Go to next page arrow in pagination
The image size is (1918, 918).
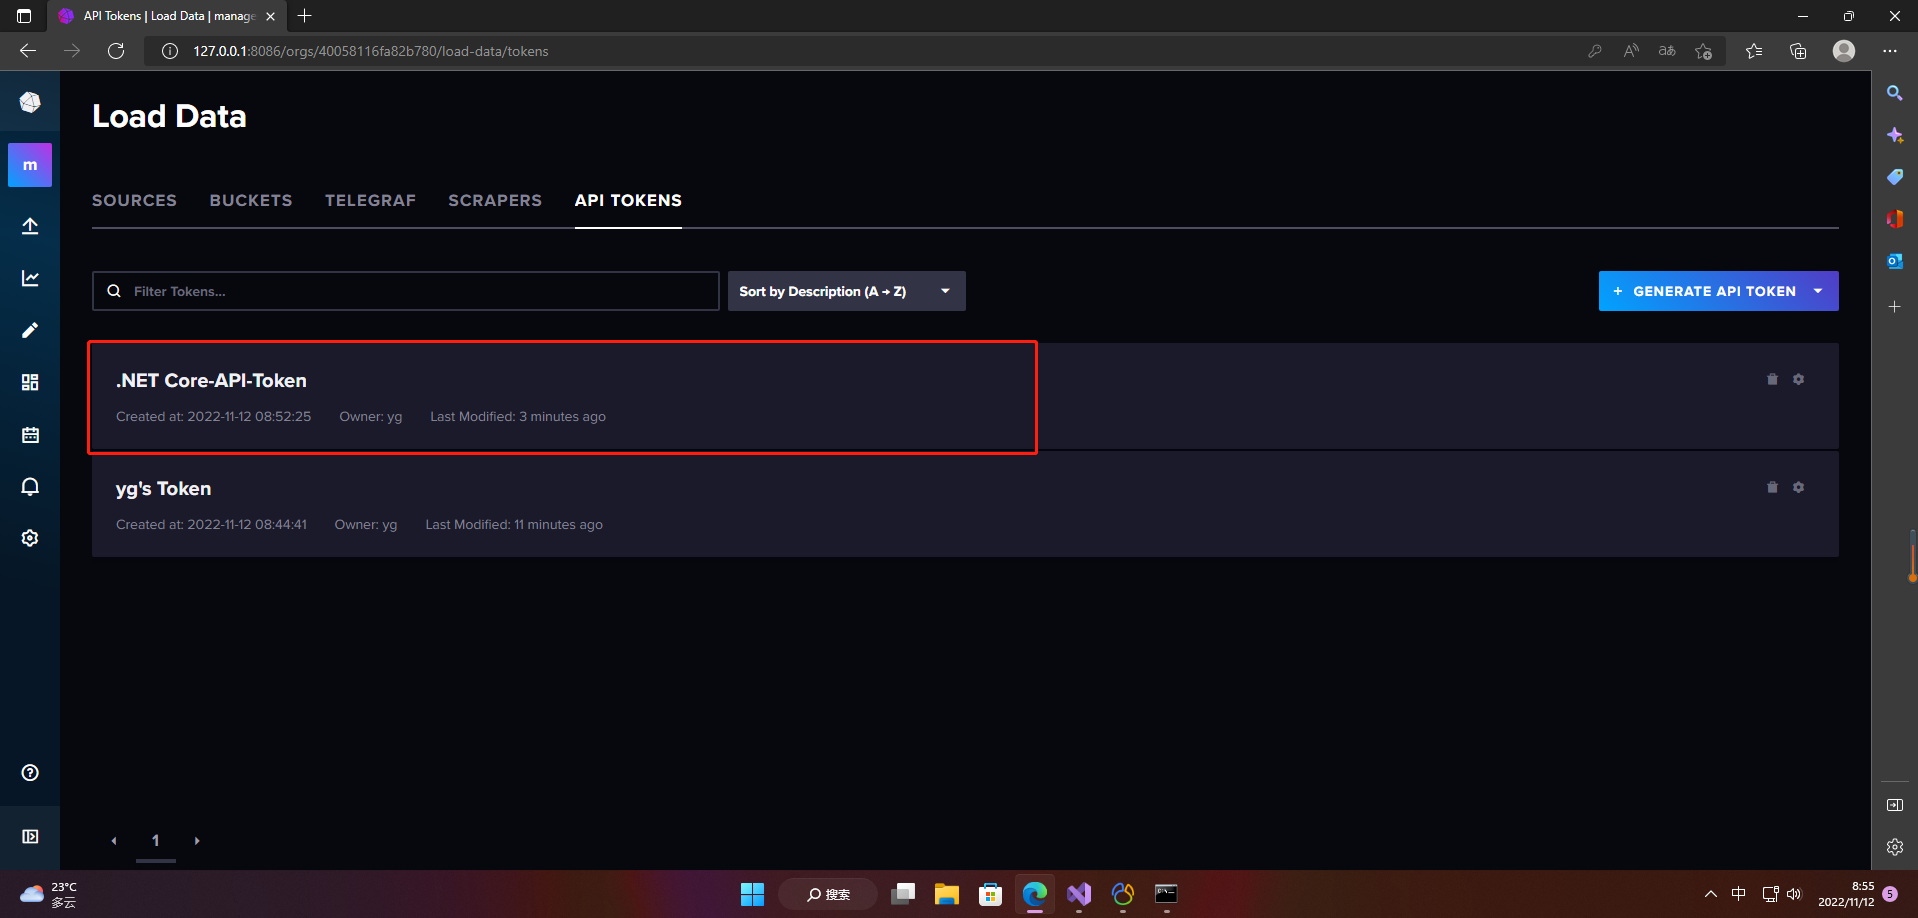[x=197, y=841]
